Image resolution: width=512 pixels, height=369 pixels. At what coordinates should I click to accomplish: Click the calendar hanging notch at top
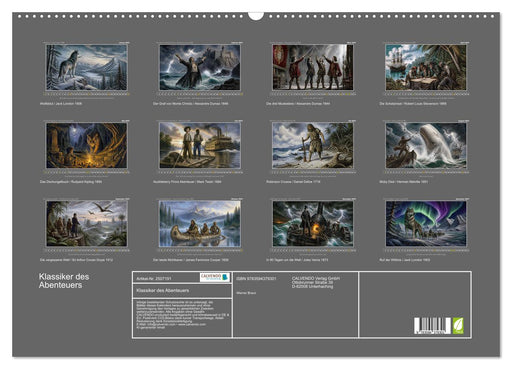(x=256, y=15)
